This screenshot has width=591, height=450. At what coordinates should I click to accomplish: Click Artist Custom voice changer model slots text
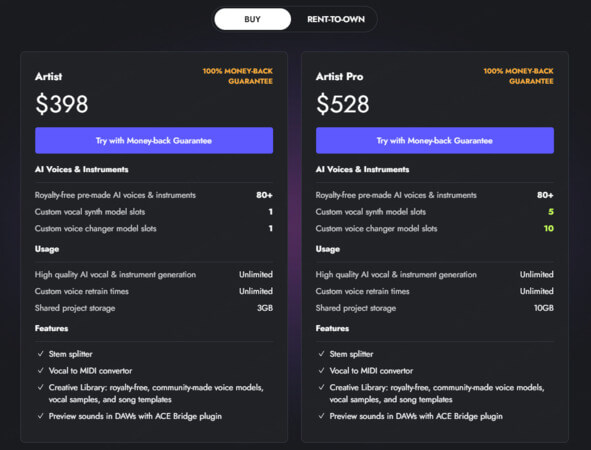click(x=96, y=228)
